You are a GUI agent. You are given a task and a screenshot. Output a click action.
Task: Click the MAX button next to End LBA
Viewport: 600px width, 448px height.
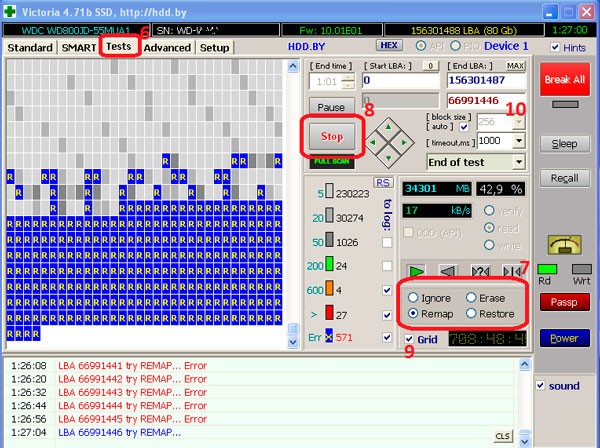pyautogui.click(x=515, y=66)
